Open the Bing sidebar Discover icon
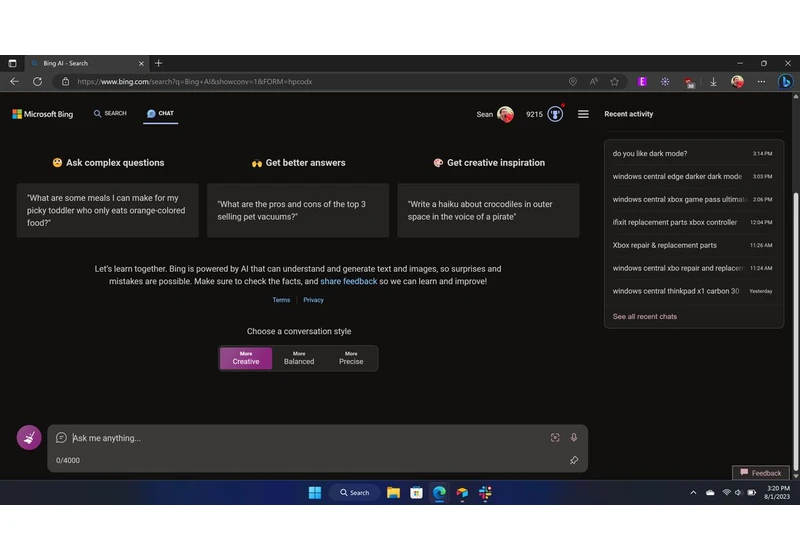 click(x=786, y=82)
